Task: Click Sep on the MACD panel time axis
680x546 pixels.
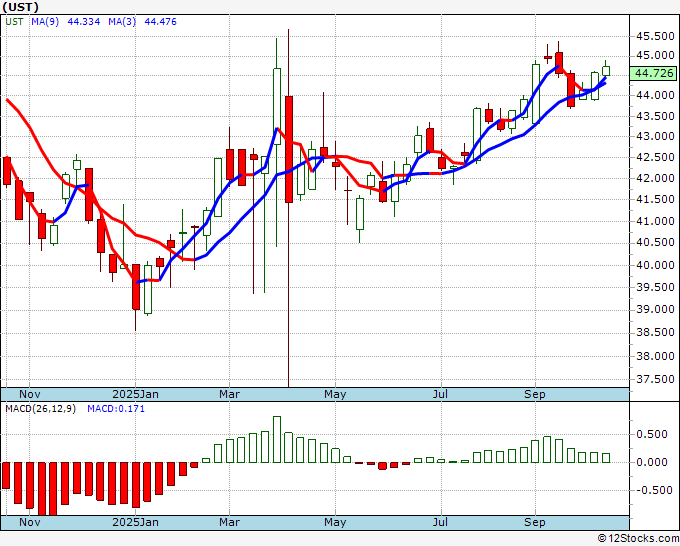Action: coord(535,522)
